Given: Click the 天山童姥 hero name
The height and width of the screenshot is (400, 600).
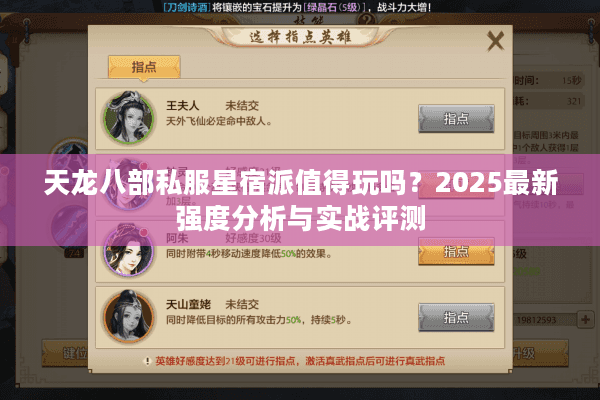Looking at the screenshot, I should tap(188, 305).
